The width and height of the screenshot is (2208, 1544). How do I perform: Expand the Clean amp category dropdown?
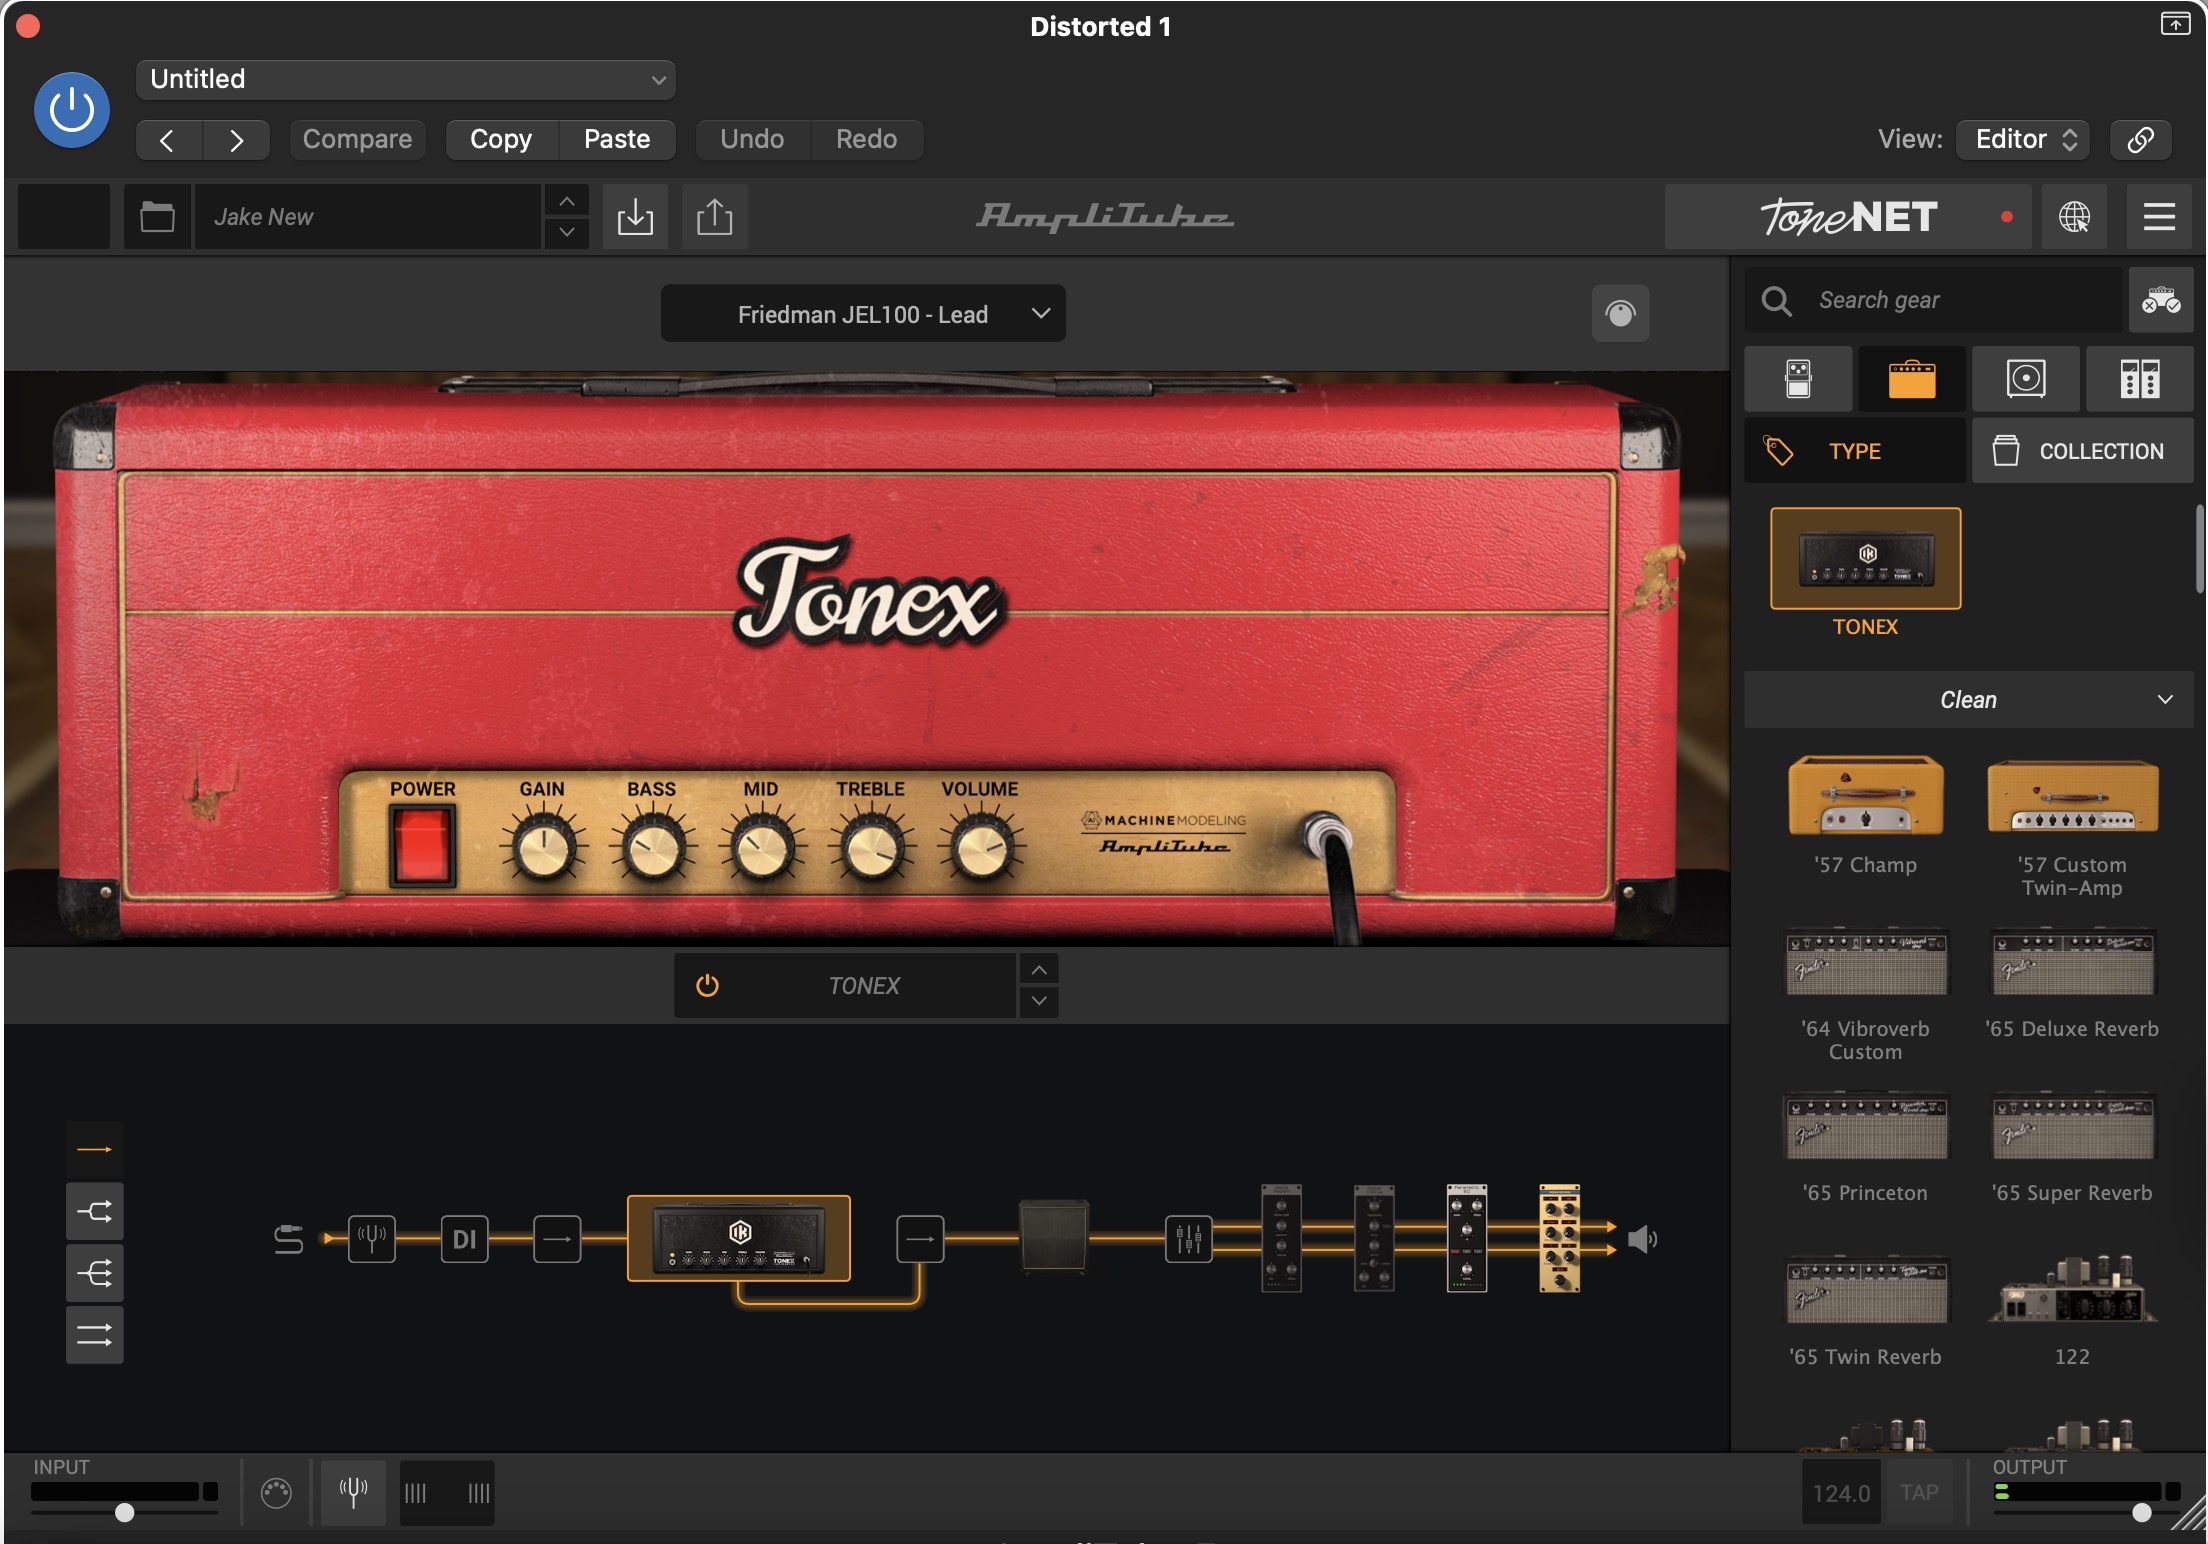1968,700
